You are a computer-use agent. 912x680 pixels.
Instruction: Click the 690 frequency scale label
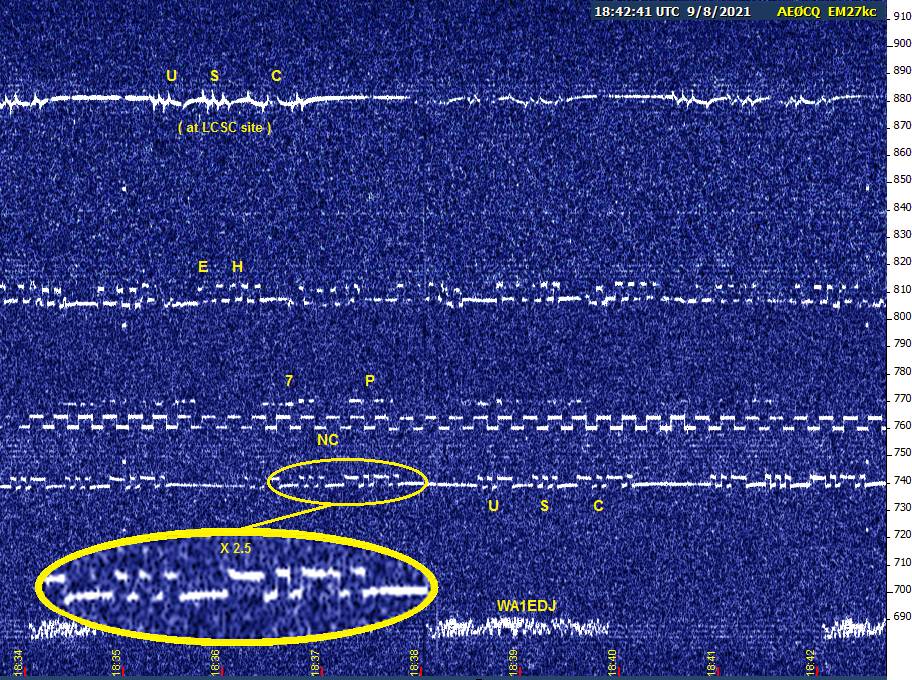(x=901, y=617)
